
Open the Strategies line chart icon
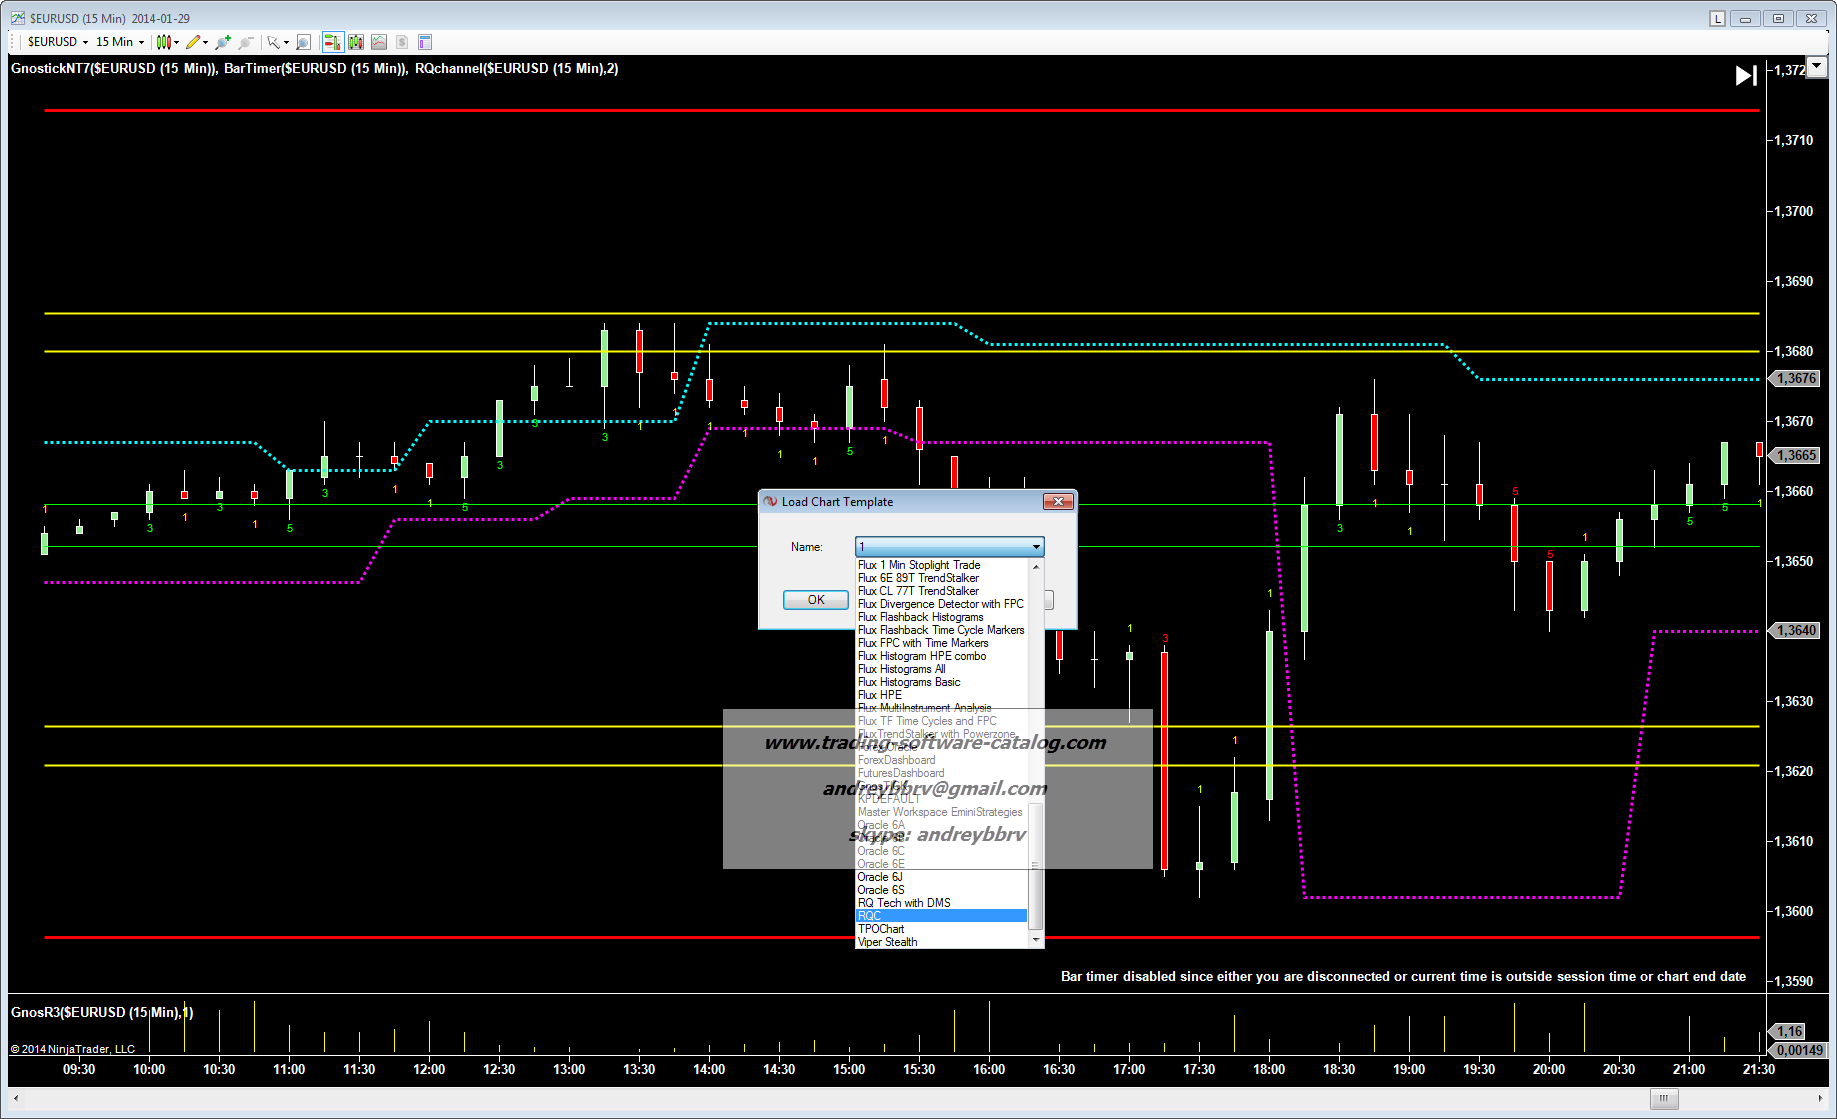click(378, 42)
